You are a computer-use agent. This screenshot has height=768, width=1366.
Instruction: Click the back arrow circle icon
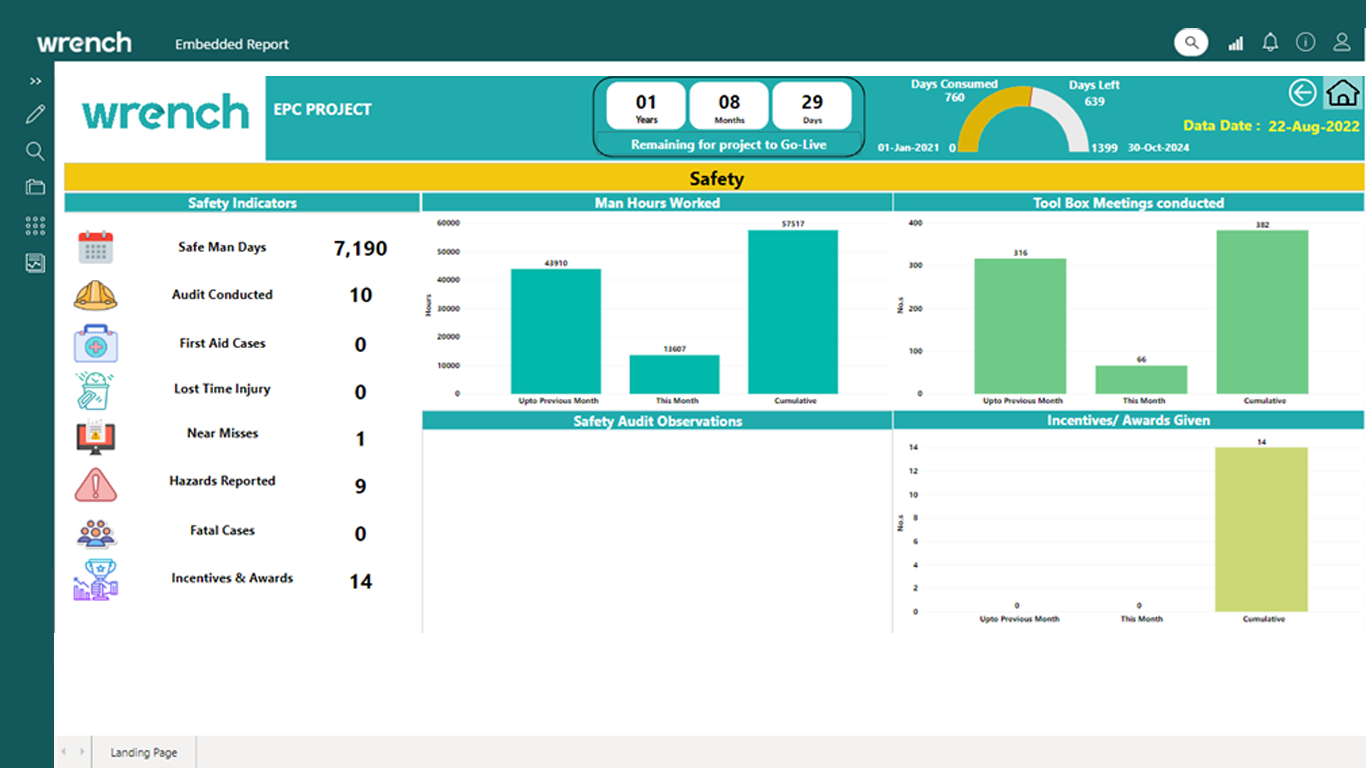pyautogui.click(x=1302, y=93)
